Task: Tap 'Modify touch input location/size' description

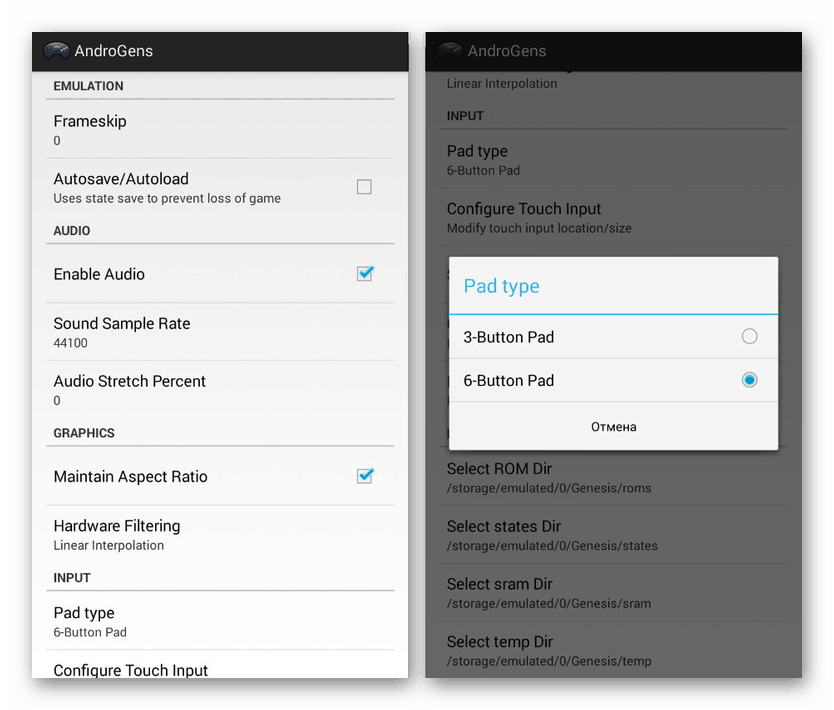Action: (x=539, y=228)
